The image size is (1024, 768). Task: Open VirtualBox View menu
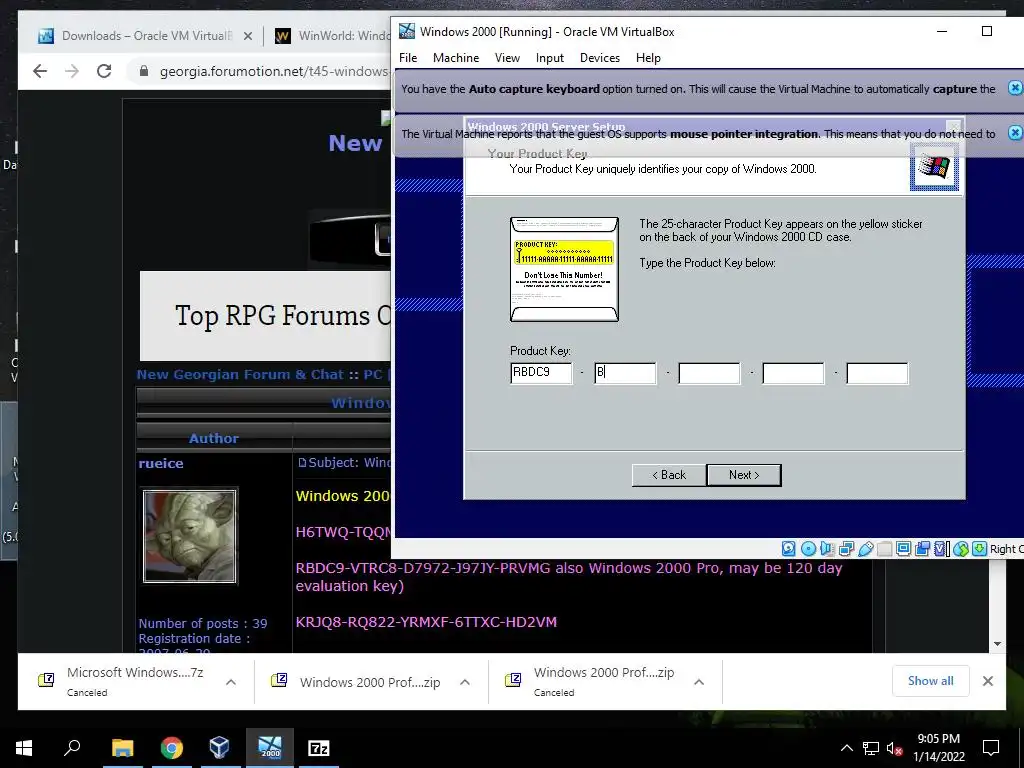coord(507,58)
